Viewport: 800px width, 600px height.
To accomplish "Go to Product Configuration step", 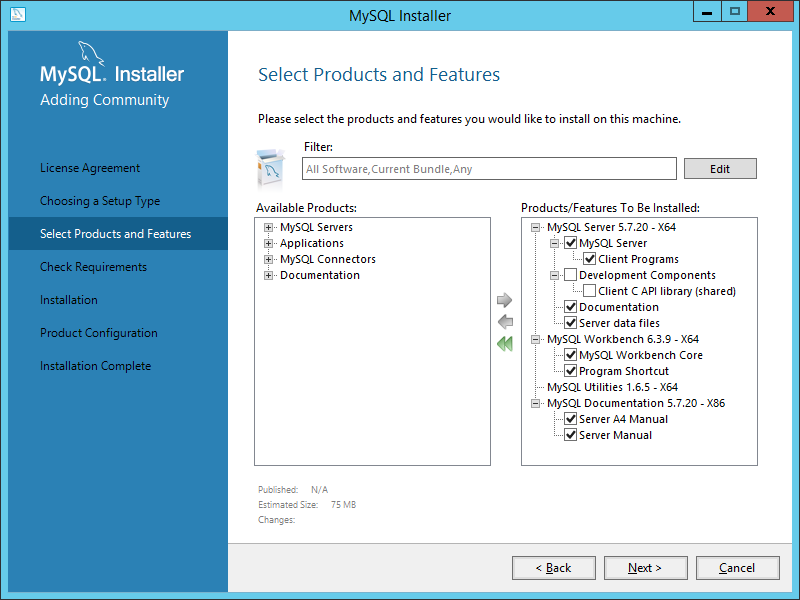I will click(99, 333).
